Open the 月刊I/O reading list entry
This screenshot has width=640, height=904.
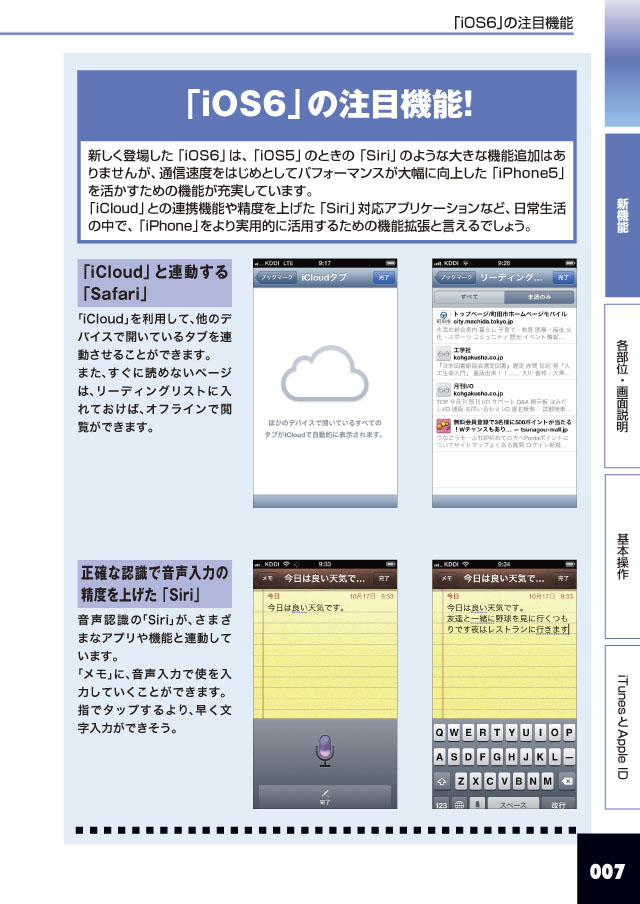[505, 398]
